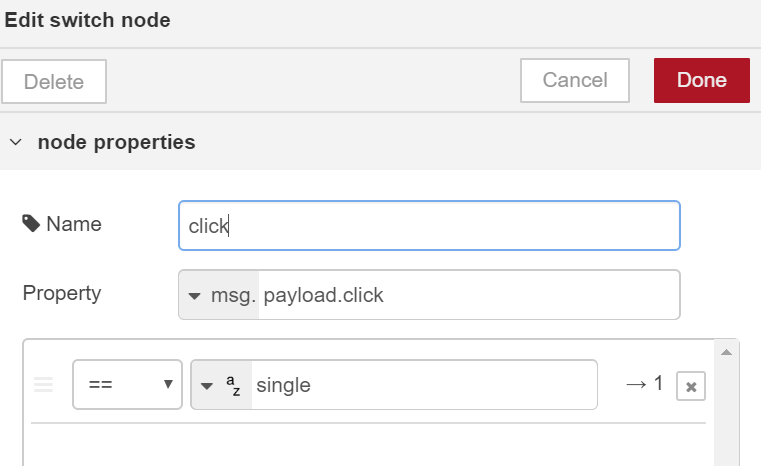
Task: Click the Delete button
Action: (54, 82)
